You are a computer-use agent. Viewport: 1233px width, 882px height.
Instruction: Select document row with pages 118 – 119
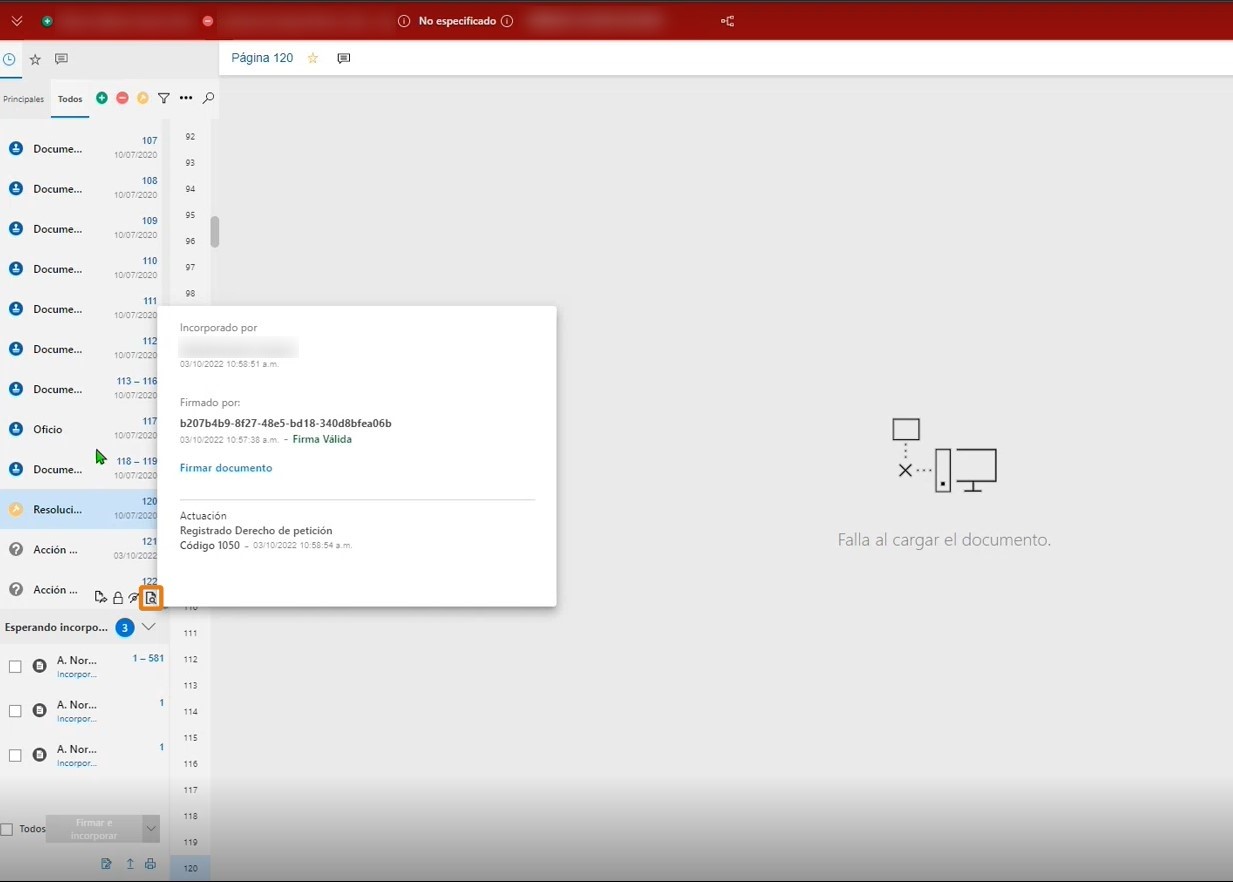[x=80, y=469]
